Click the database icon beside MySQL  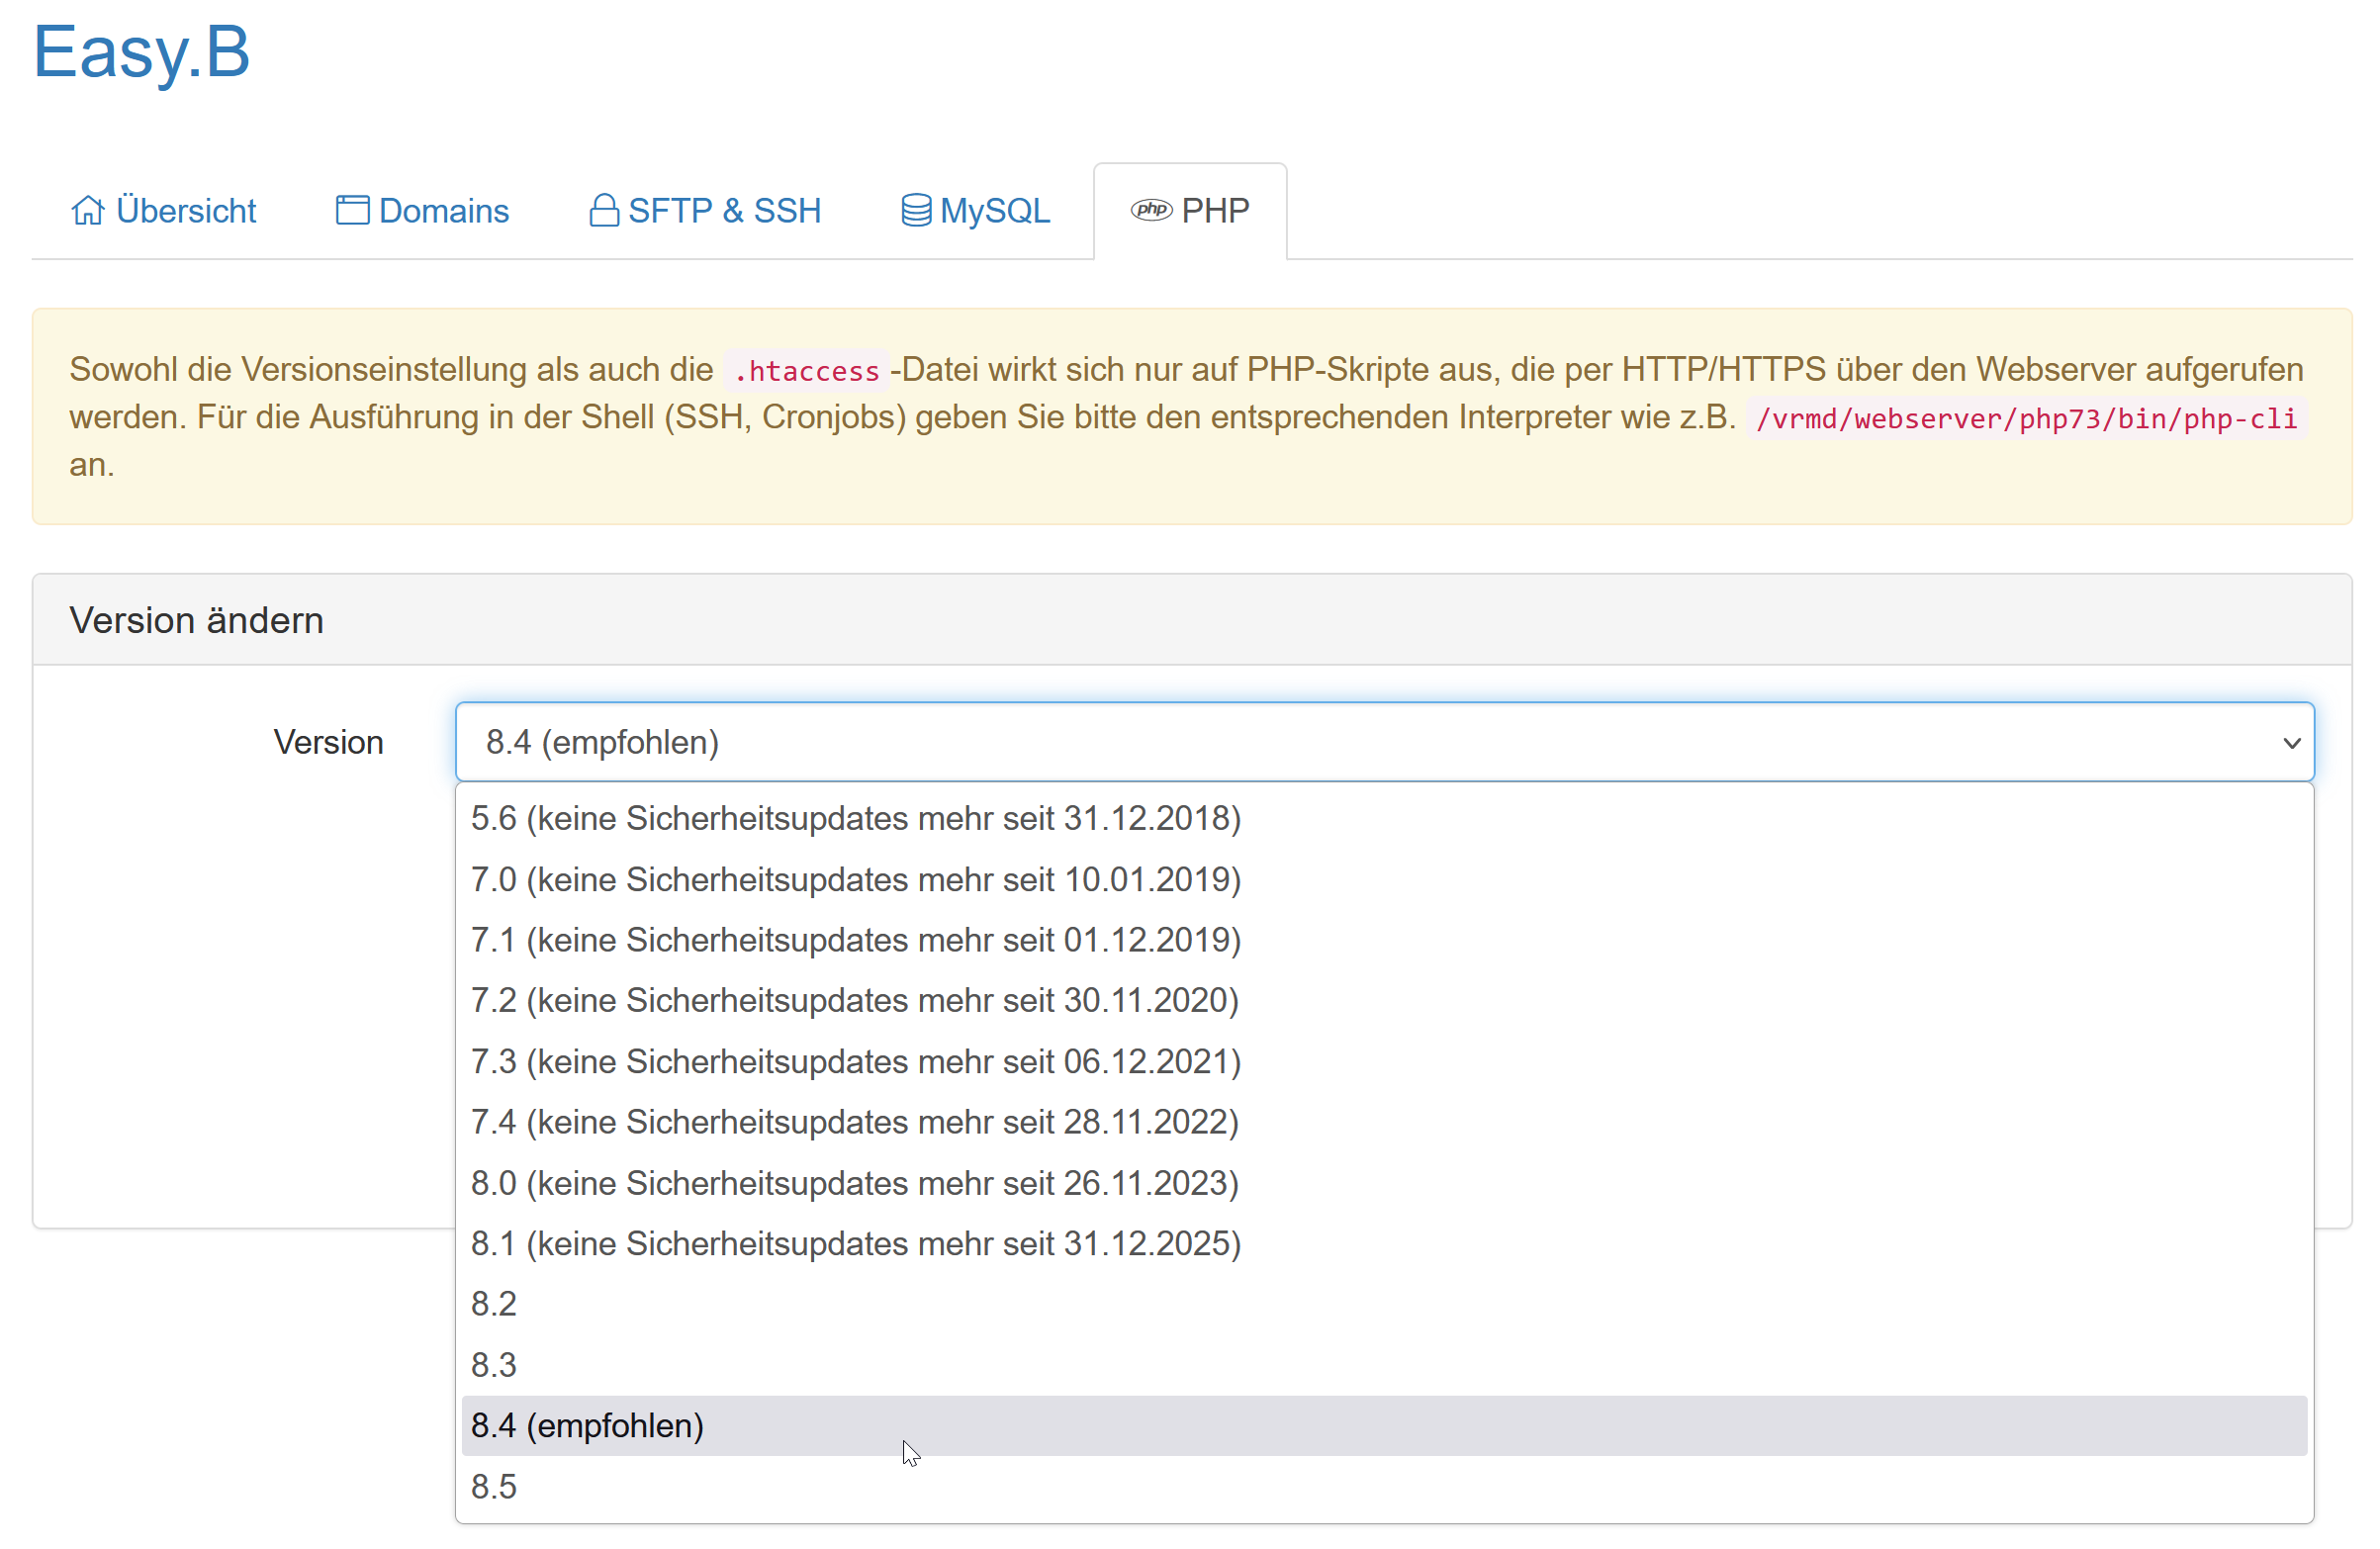pos(916,211)
